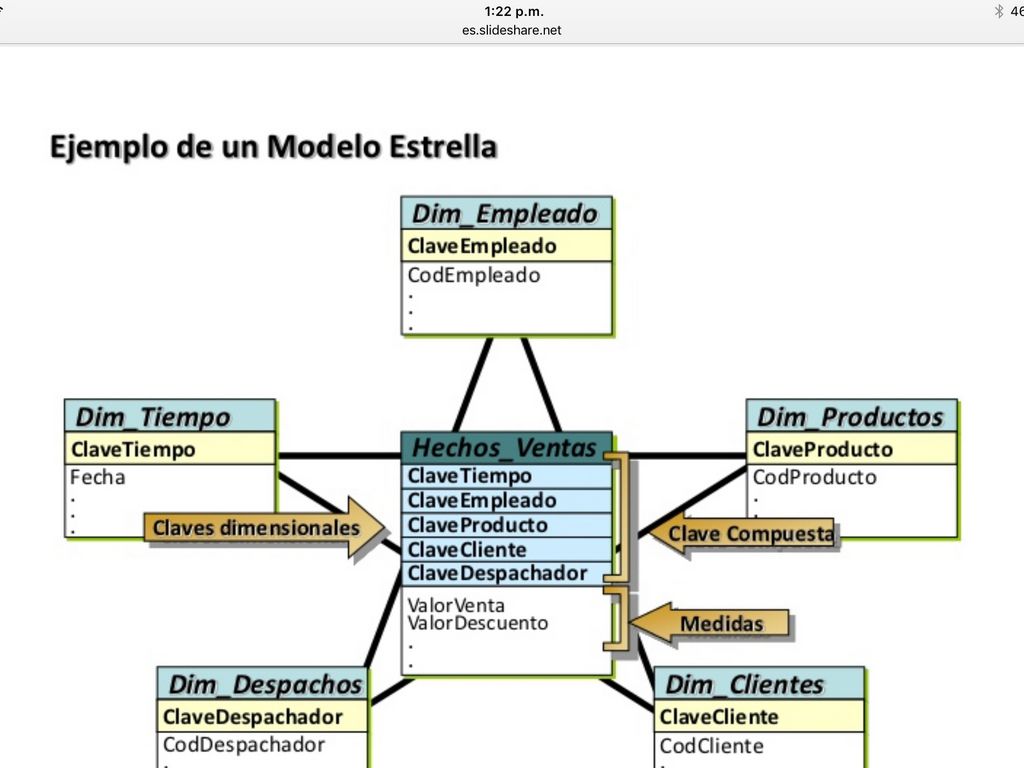Select the Dim_Empleado table header

coord(505,213)
